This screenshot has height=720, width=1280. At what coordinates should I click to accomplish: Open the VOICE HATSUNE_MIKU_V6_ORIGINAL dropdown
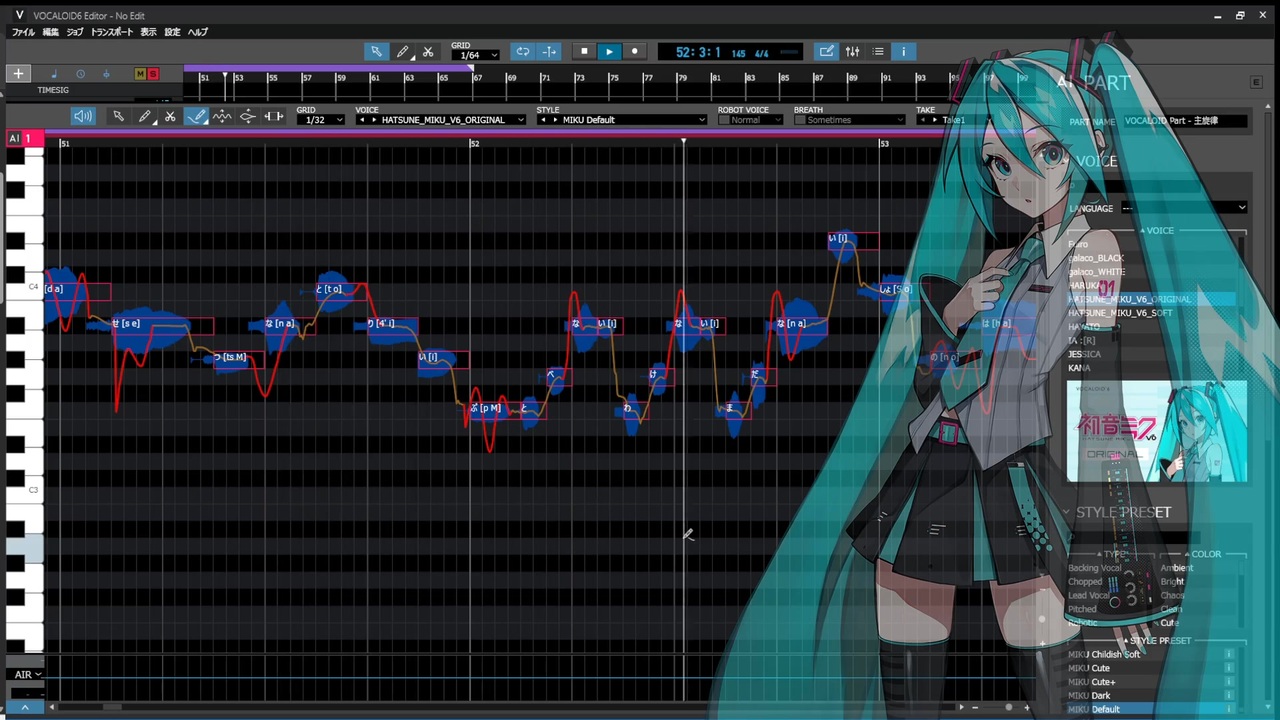[x=440, y=120]
